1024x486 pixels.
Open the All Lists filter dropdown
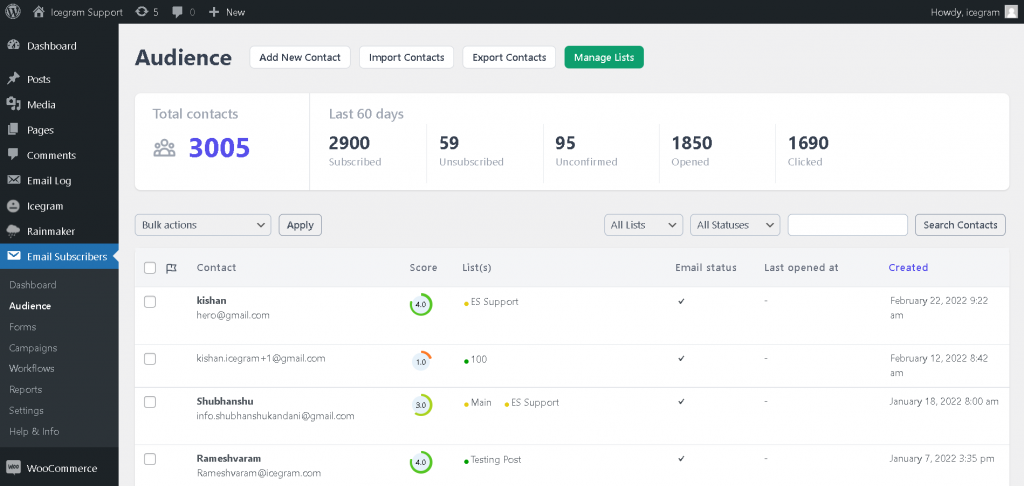643,225
